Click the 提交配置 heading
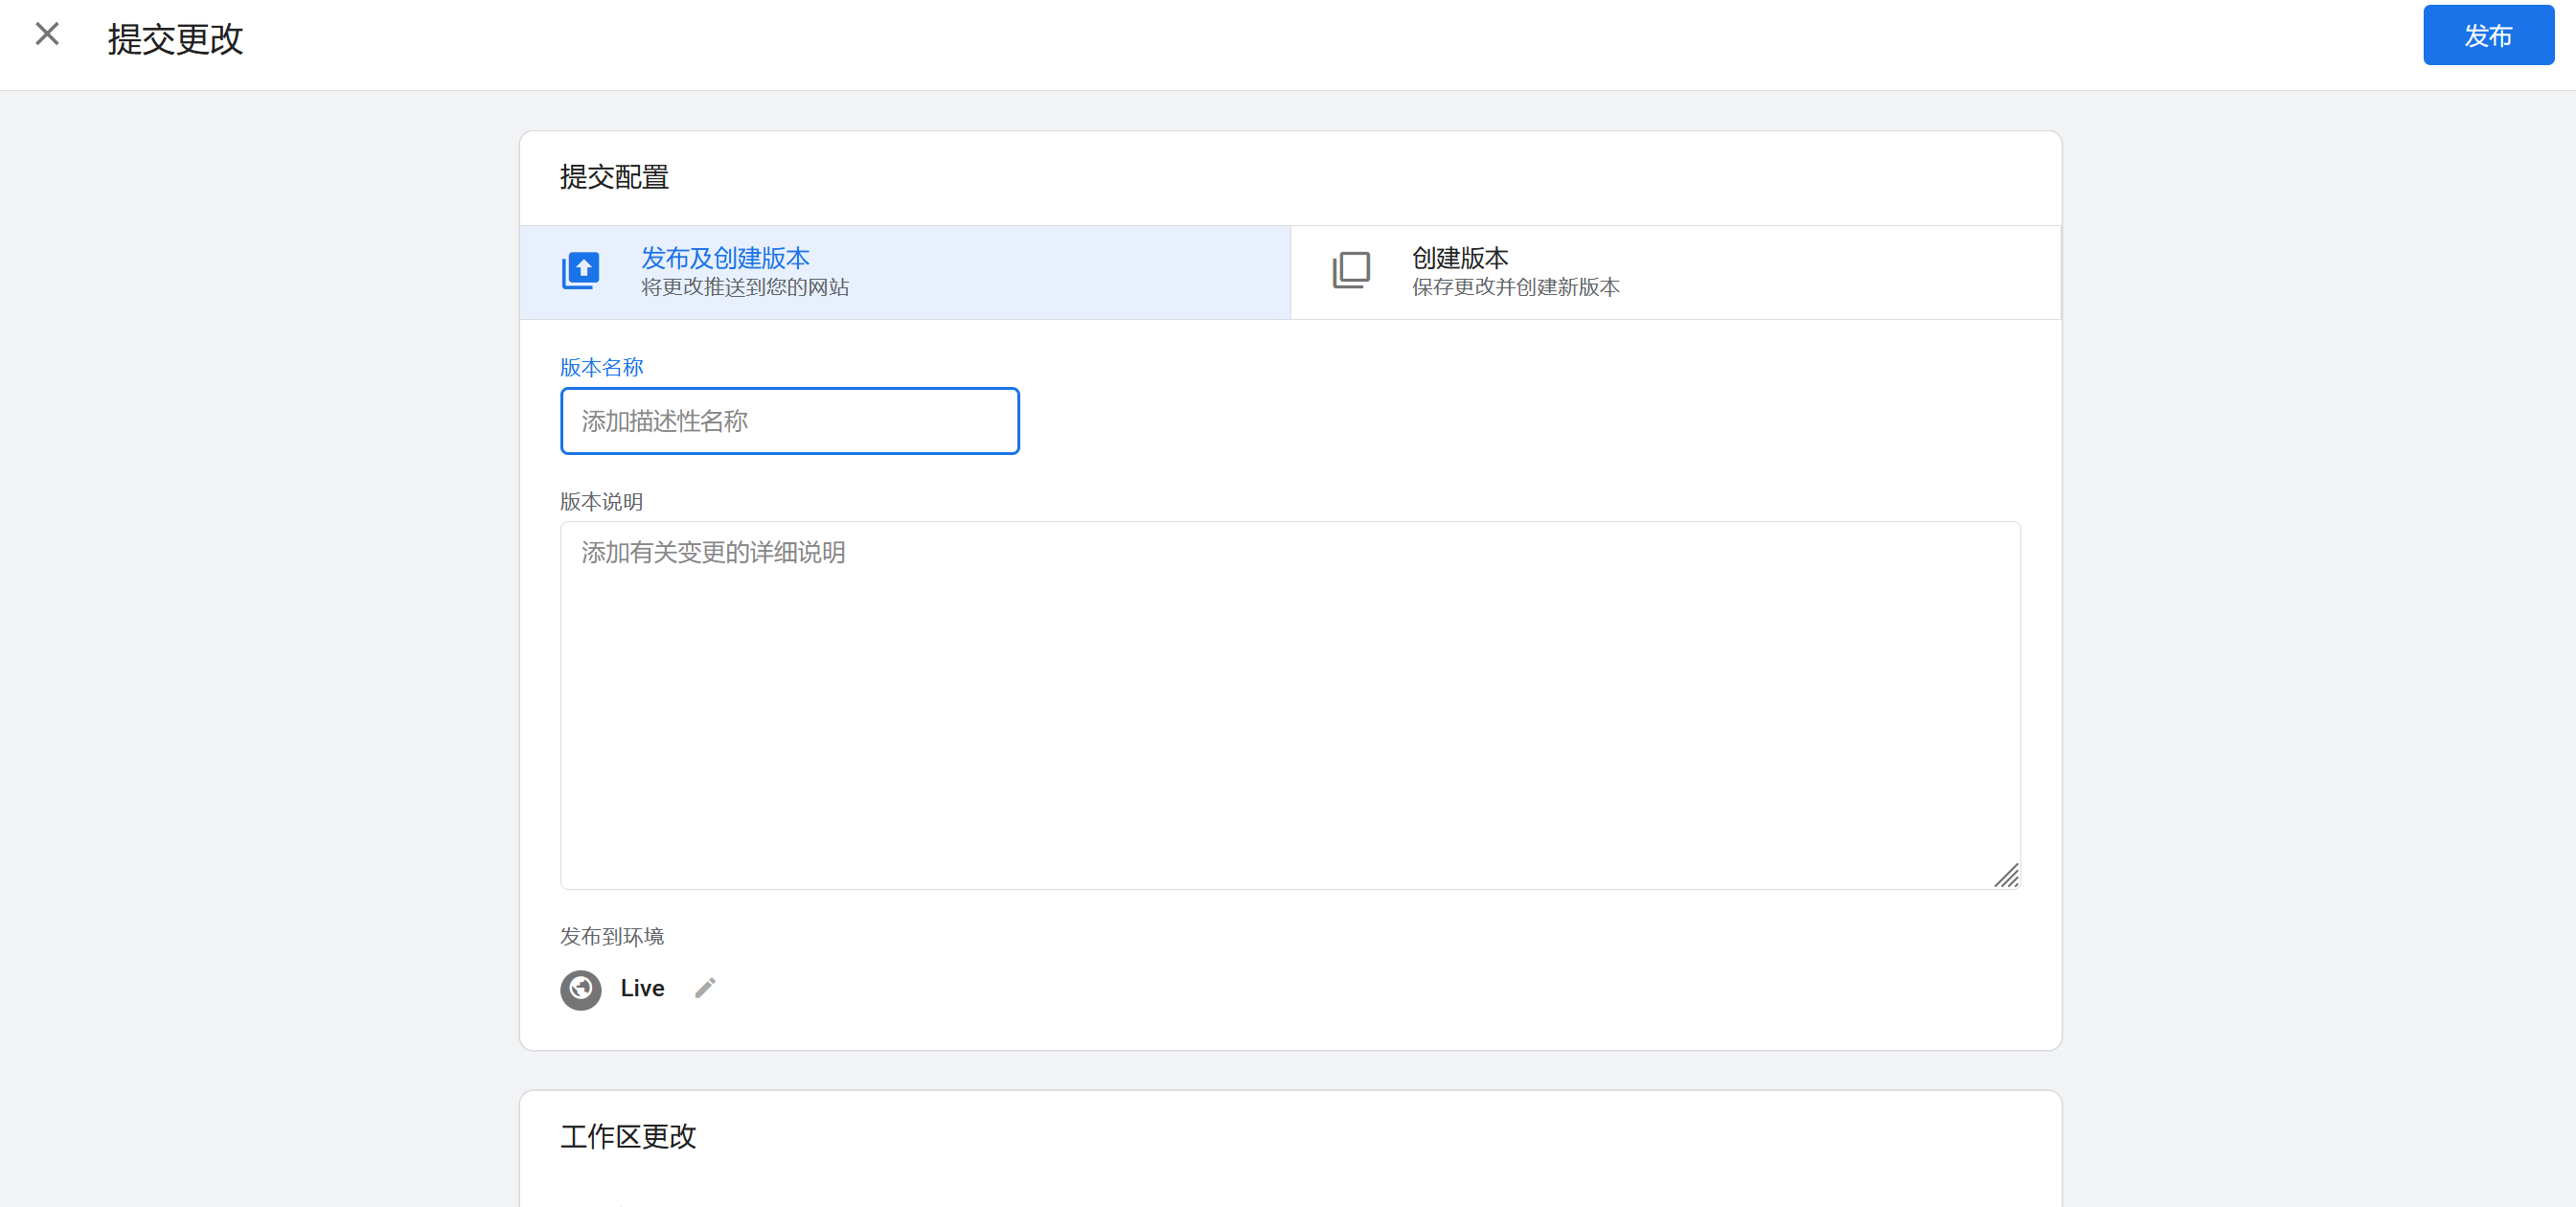 [x=614, y=177]
